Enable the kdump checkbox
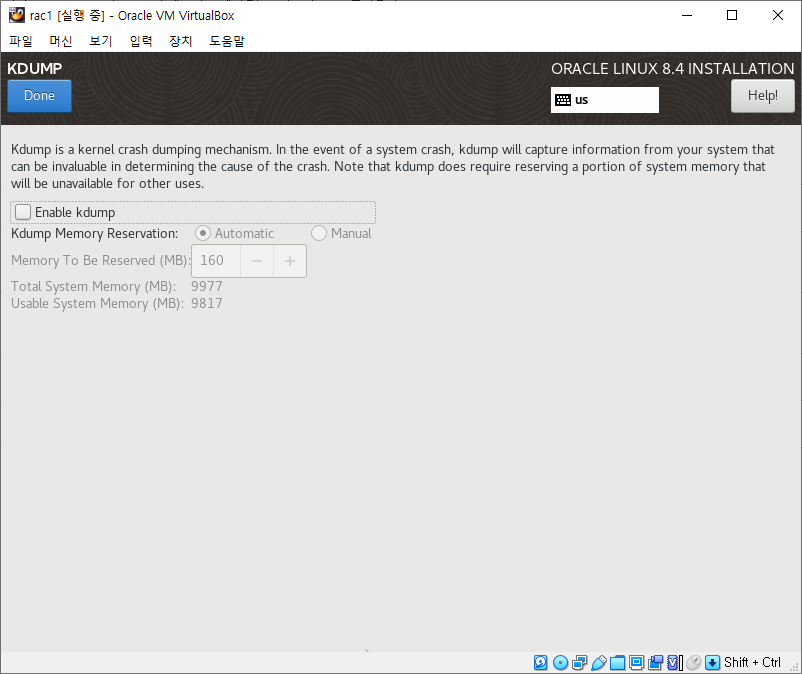Image resolution: width=802 pixels, height=674 pixels. (x=23, y=212)
